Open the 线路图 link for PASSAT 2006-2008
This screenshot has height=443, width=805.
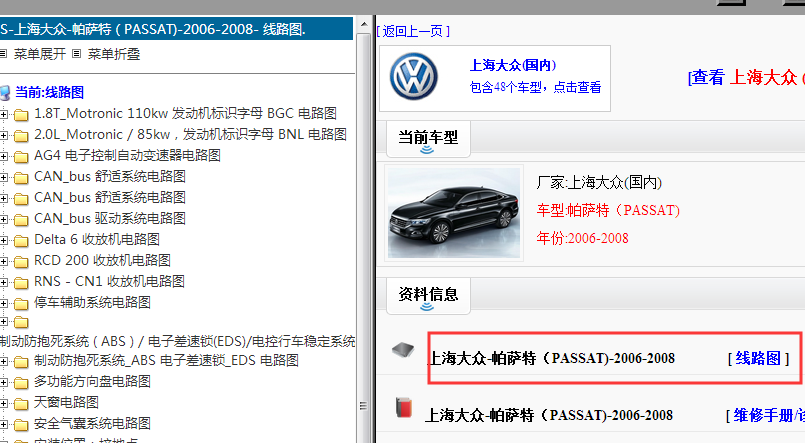pyautogui.click(x=758, y=358)
